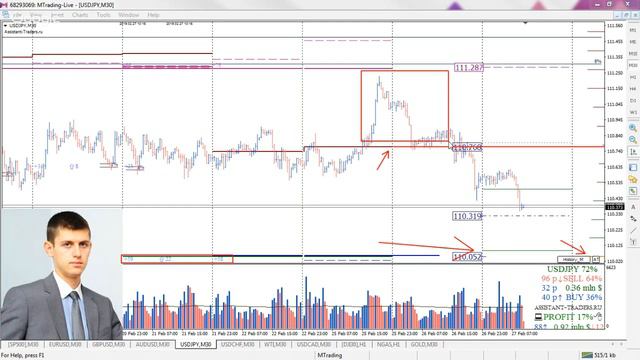Open the View menu
Image resolution: width=640 pixels, height=360 pixels.
pos(36,15)
